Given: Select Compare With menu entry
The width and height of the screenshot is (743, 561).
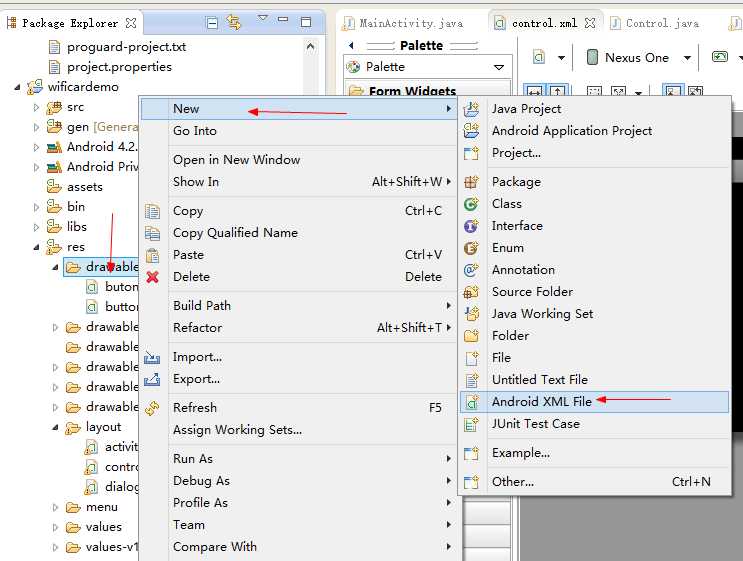Looking at the screenshot, I should click(299, 547).
